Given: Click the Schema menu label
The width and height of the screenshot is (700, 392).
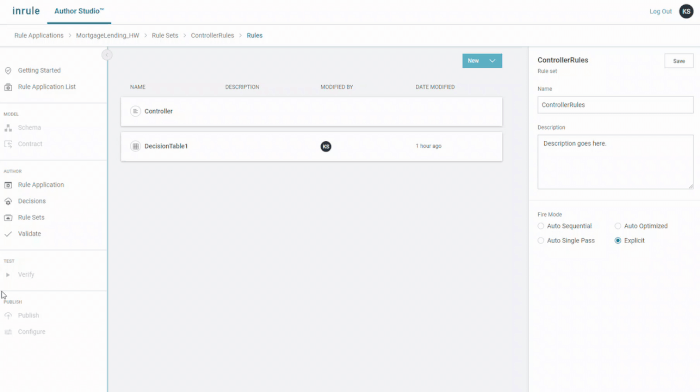Looking at the screenshot, I should (x=29, y=128).
